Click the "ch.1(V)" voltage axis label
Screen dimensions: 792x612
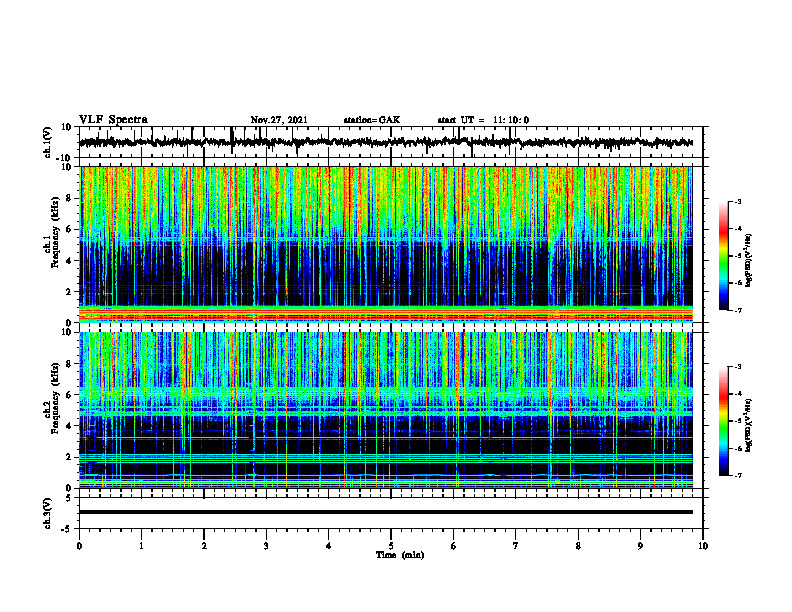point(47,142)
